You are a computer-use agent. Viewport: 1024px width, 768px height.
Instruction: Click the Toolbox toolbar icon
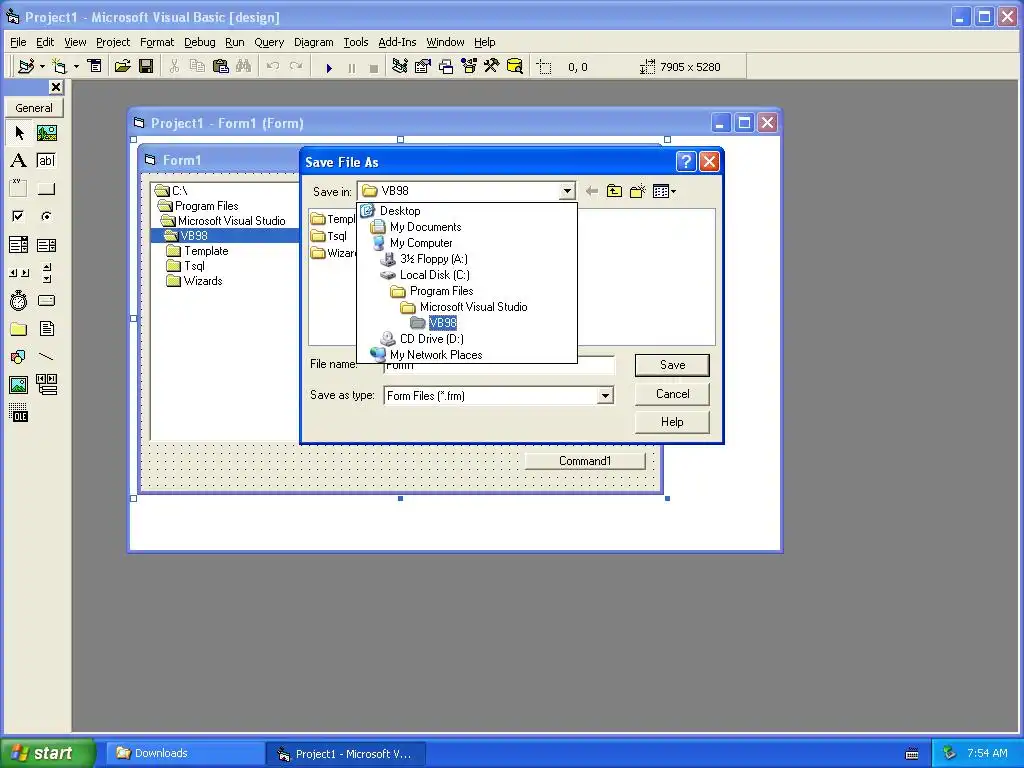click(492, 67)
